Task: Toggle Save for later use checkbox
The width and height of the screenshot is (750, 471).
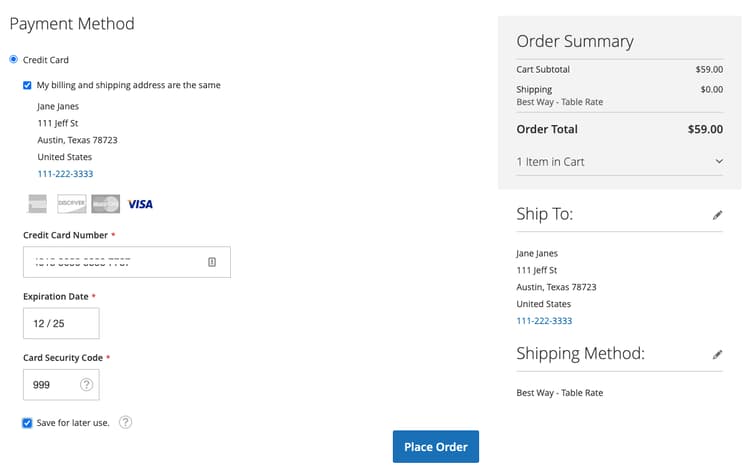Action: (x=27, y=423)
